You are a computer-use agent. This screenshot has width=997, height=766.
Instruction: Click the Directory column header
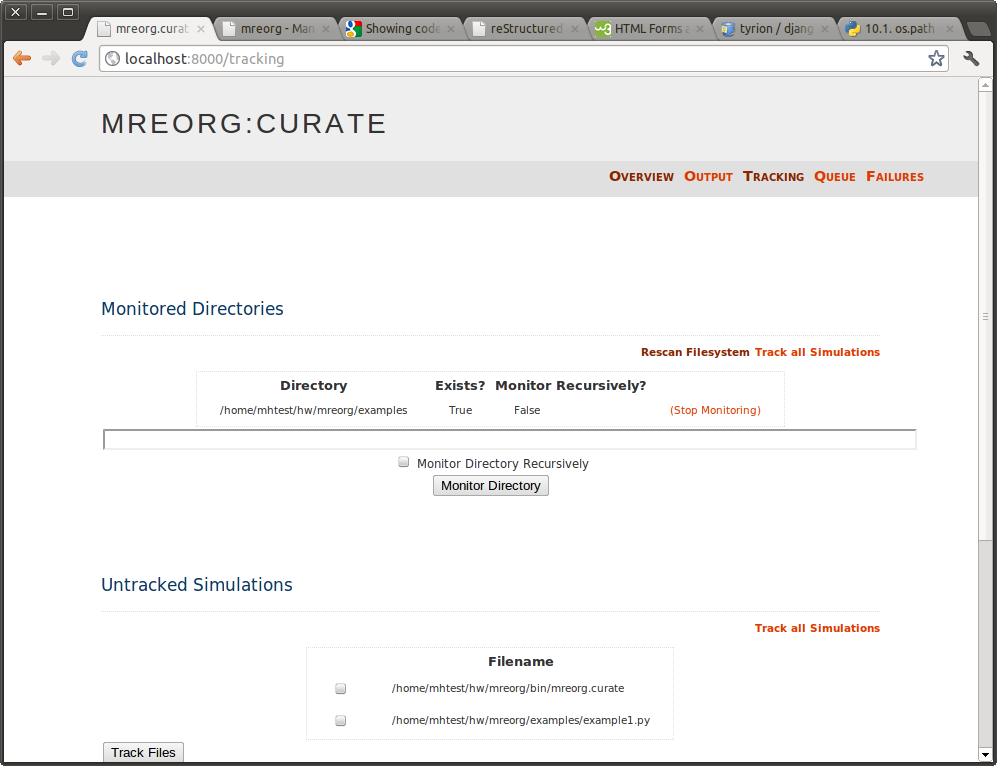tap(313, 385)
